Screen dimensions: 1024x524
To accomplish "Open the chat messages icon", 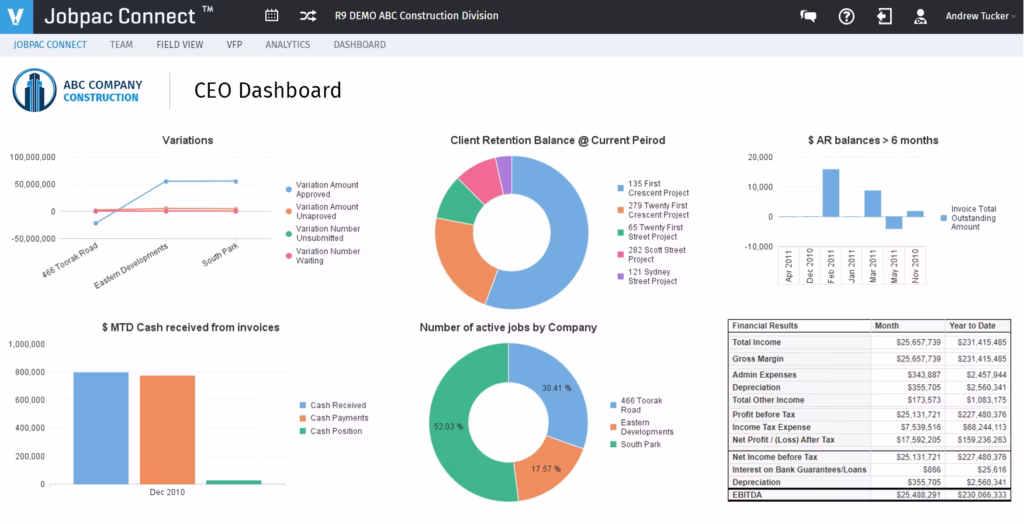I will click(808, 16).
